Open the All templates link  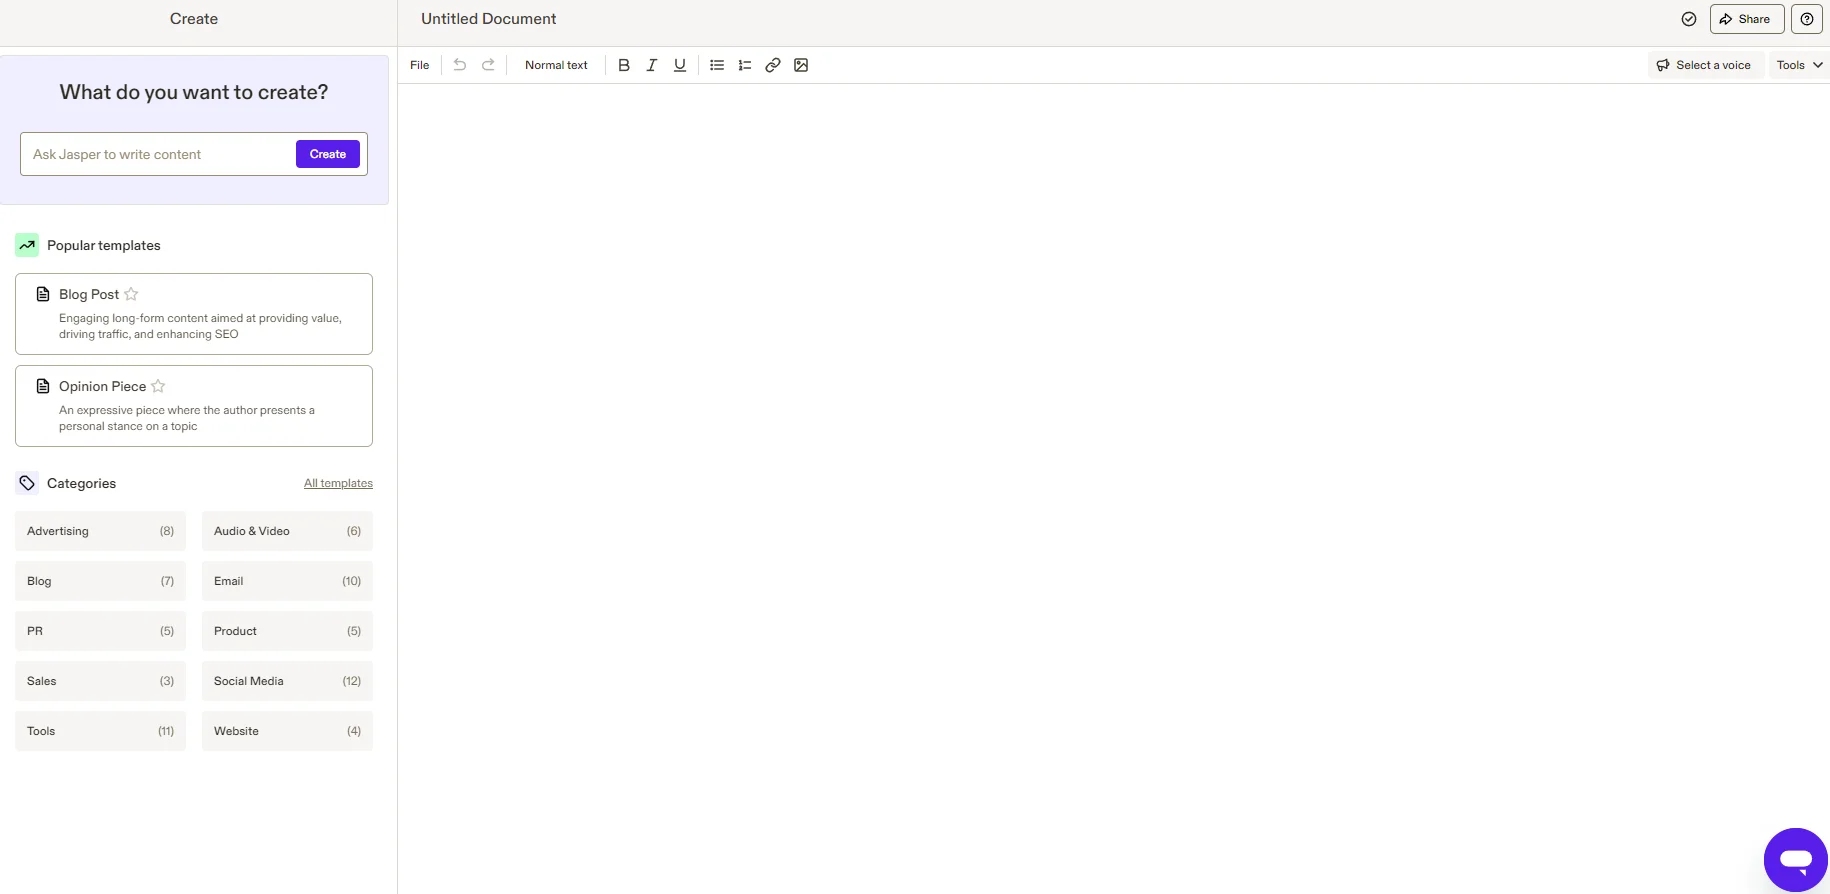click(x=338, y=483)
